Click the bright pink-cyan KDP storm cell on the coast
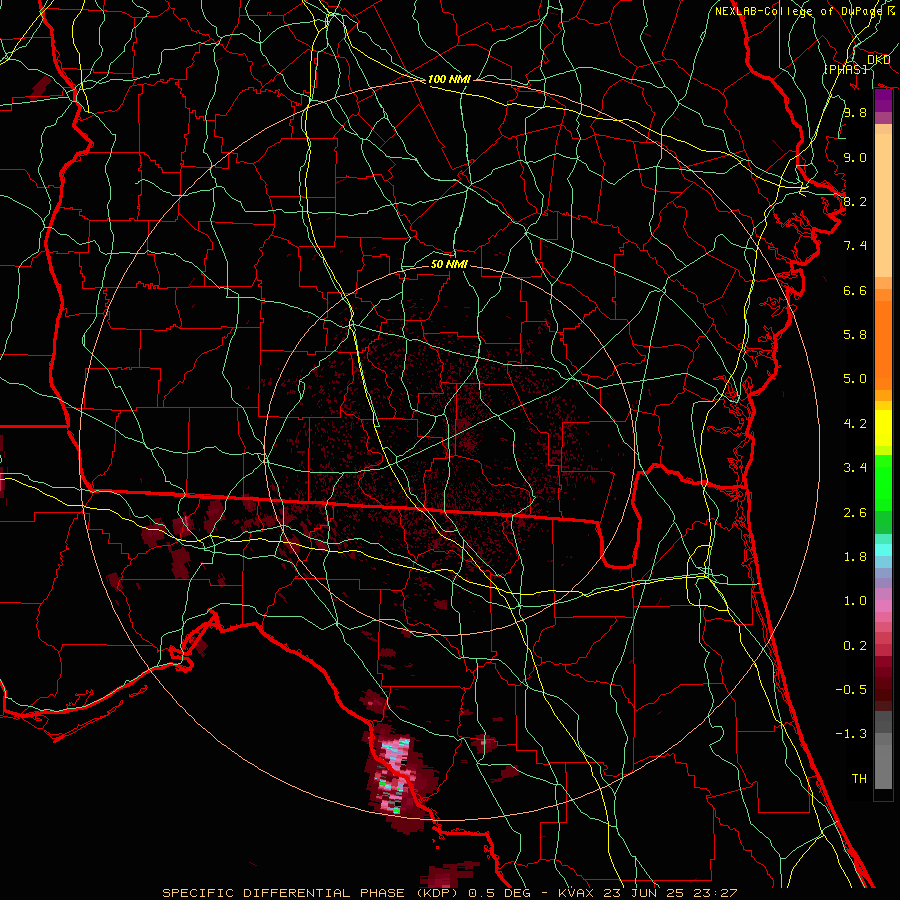Image resolution: width=900 pixels, height=900 pixels. tap(395, 775)
